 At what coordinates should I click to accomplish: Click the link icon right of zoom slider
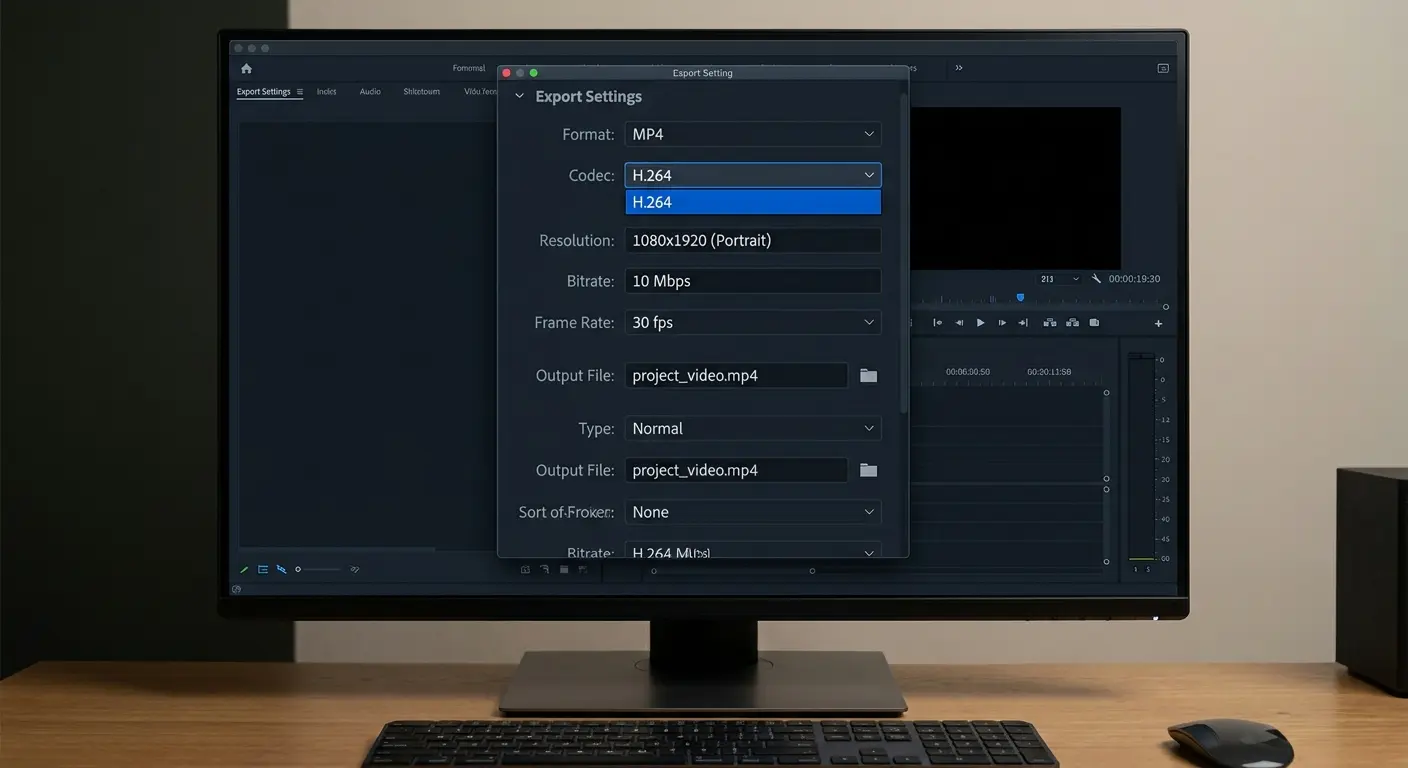coord(354,570)
